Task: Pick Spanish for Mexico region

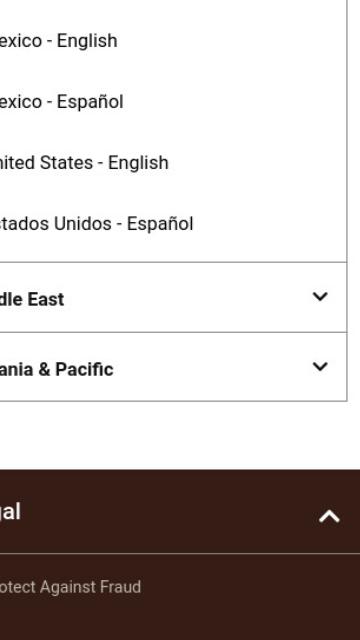Action: [x=61, y=102]
